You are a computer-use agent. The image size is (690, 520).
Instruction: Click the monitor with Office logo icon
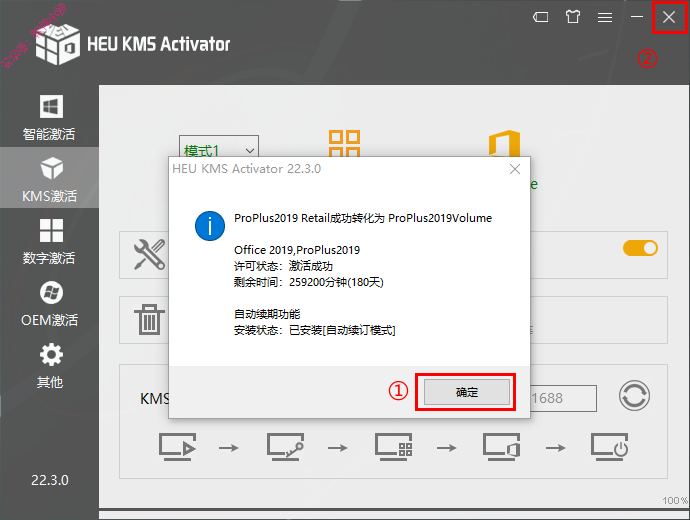(x=501, y=447)
